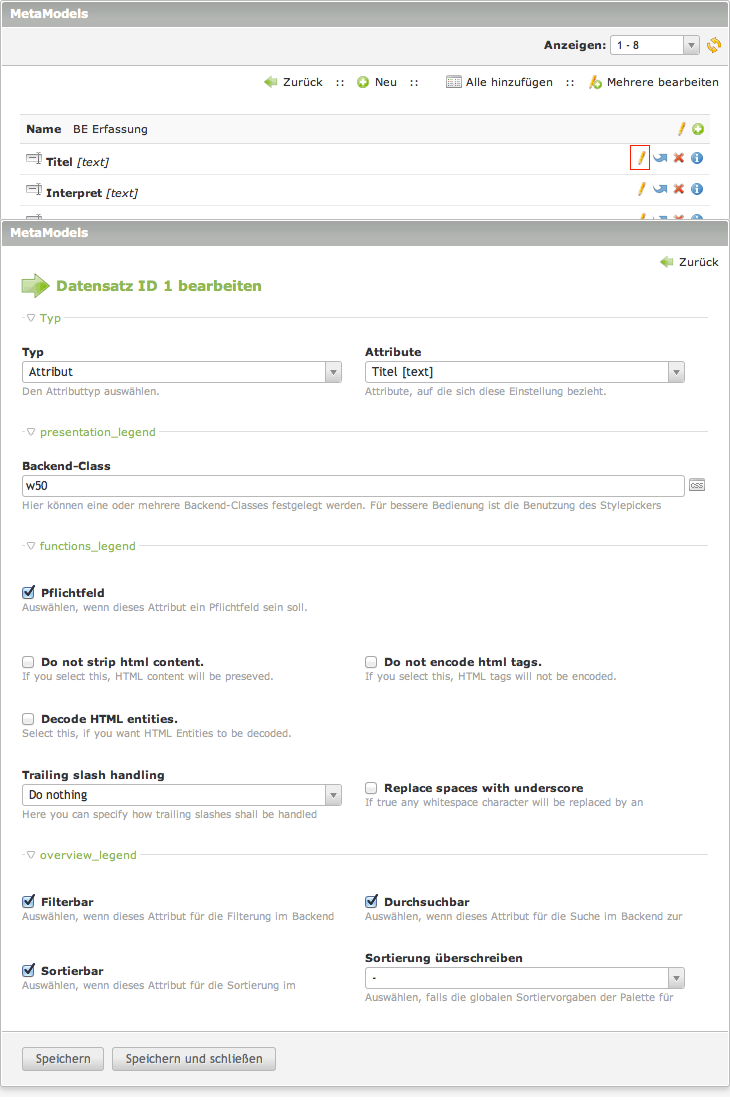Click the move arrow icon for Titel

click(660, 158)
